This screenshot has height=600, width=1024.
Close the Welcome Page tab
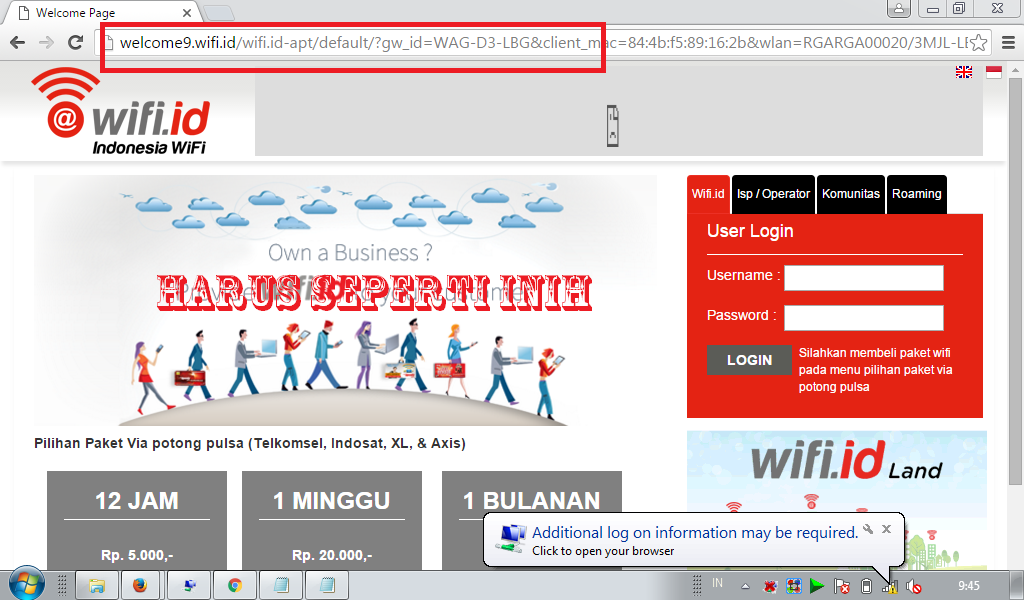click(x=187, y=12)
